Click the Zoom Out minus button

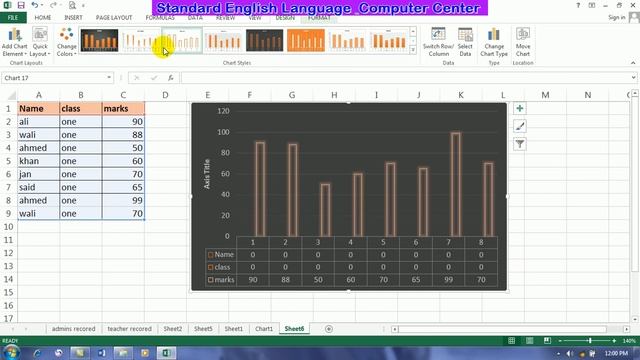[560, 340]
